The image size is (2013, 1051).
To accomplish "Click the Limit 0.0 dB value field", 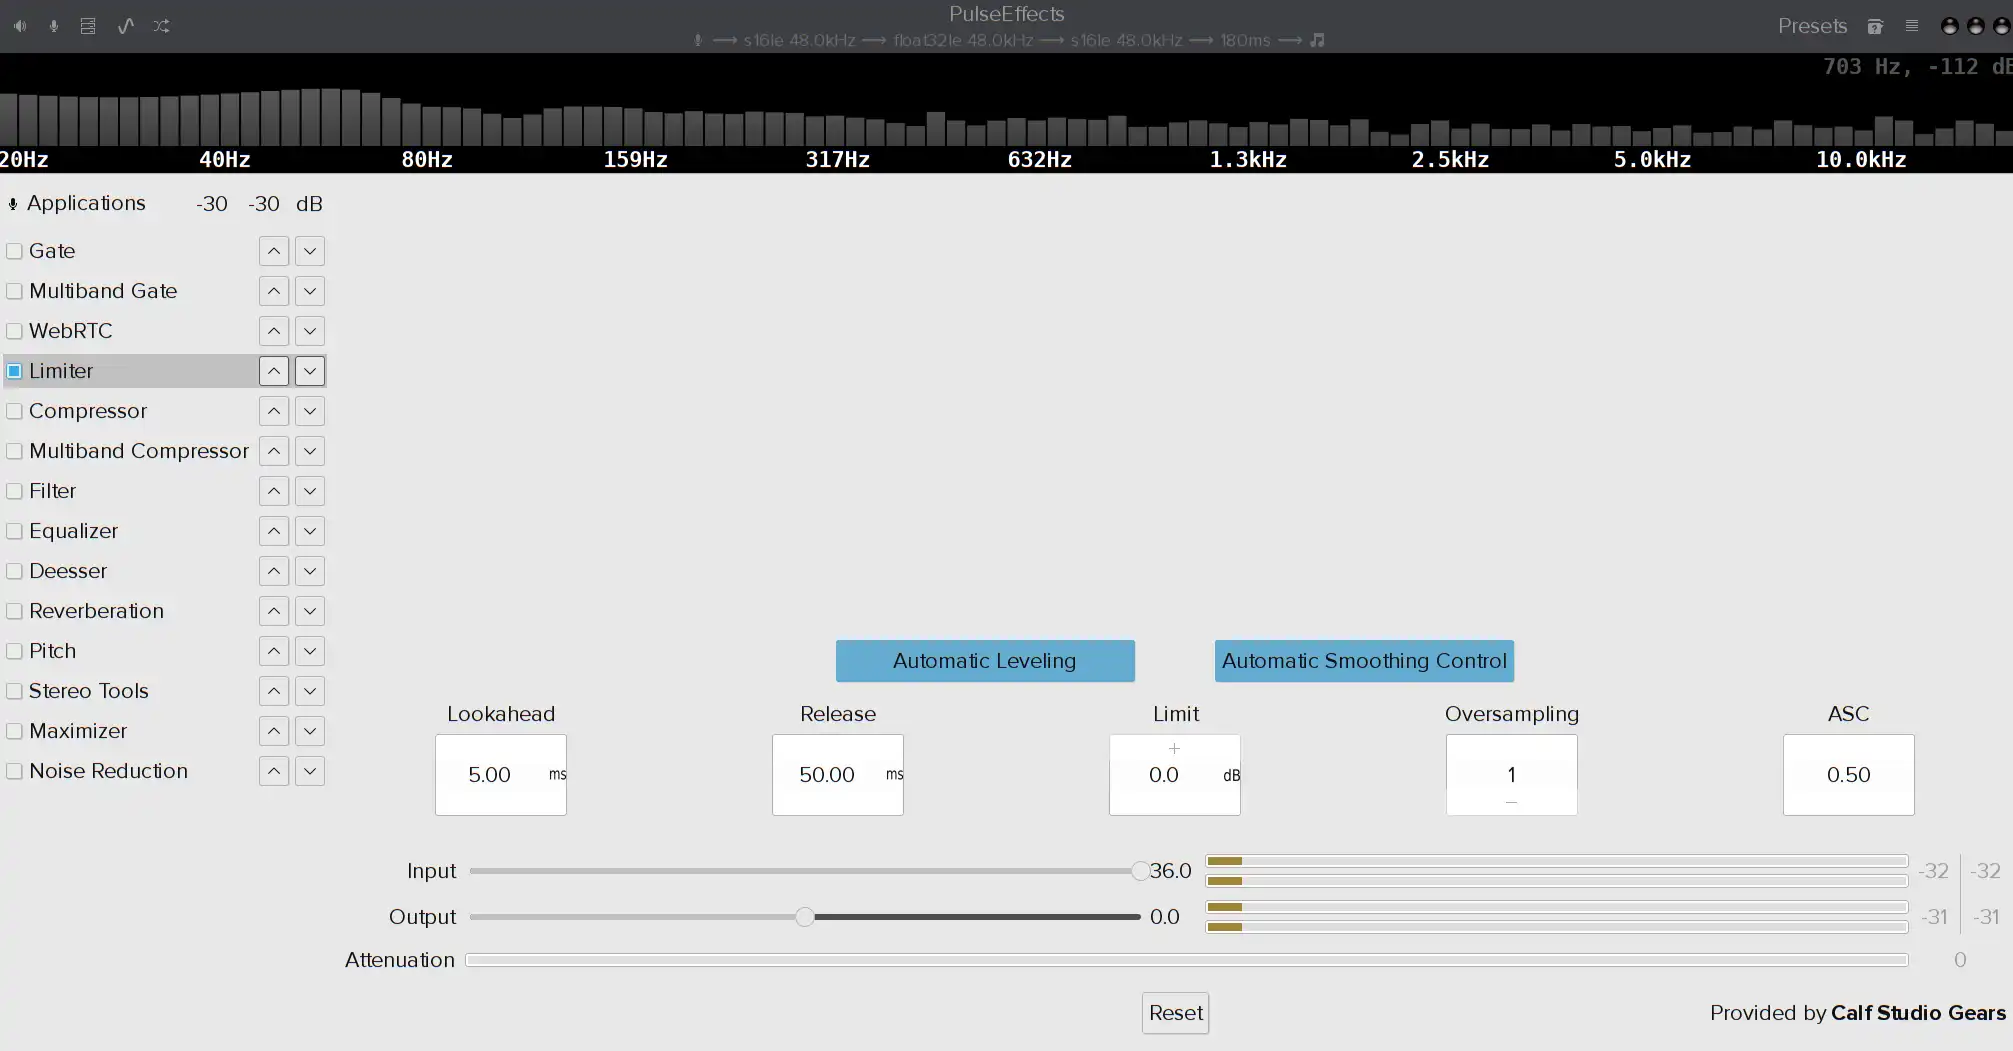I will (1175, 775).
